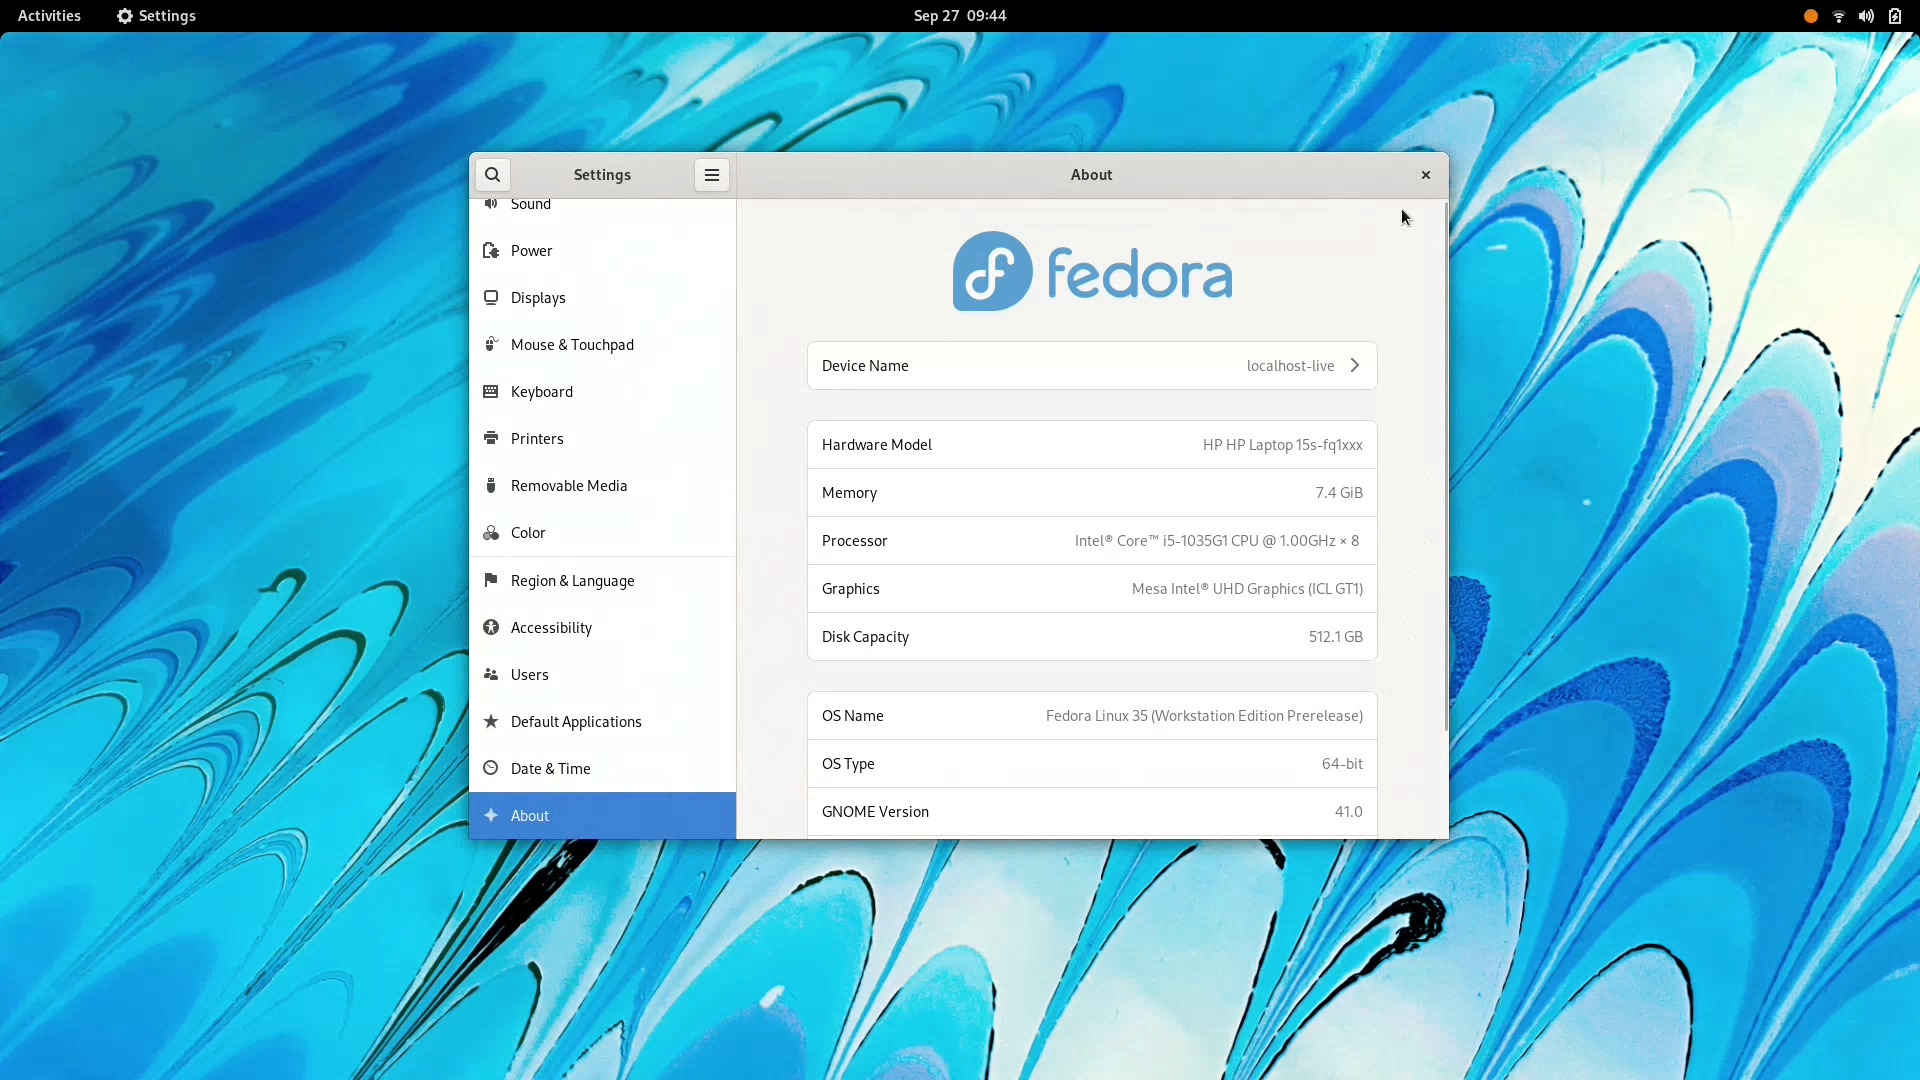
Task: Select the About entry in sidebar
Action: pos(602,815)
